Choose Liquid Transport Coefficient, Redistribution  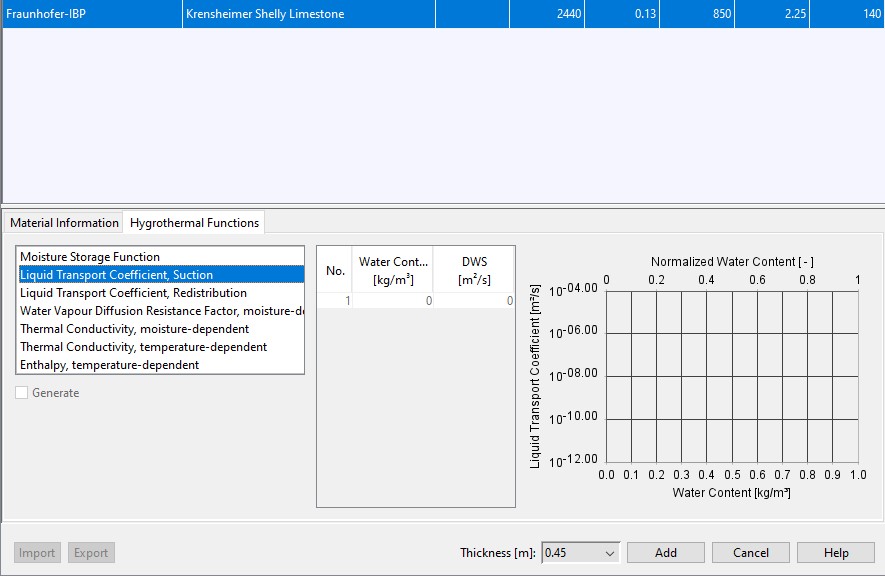tap(161, 293)
